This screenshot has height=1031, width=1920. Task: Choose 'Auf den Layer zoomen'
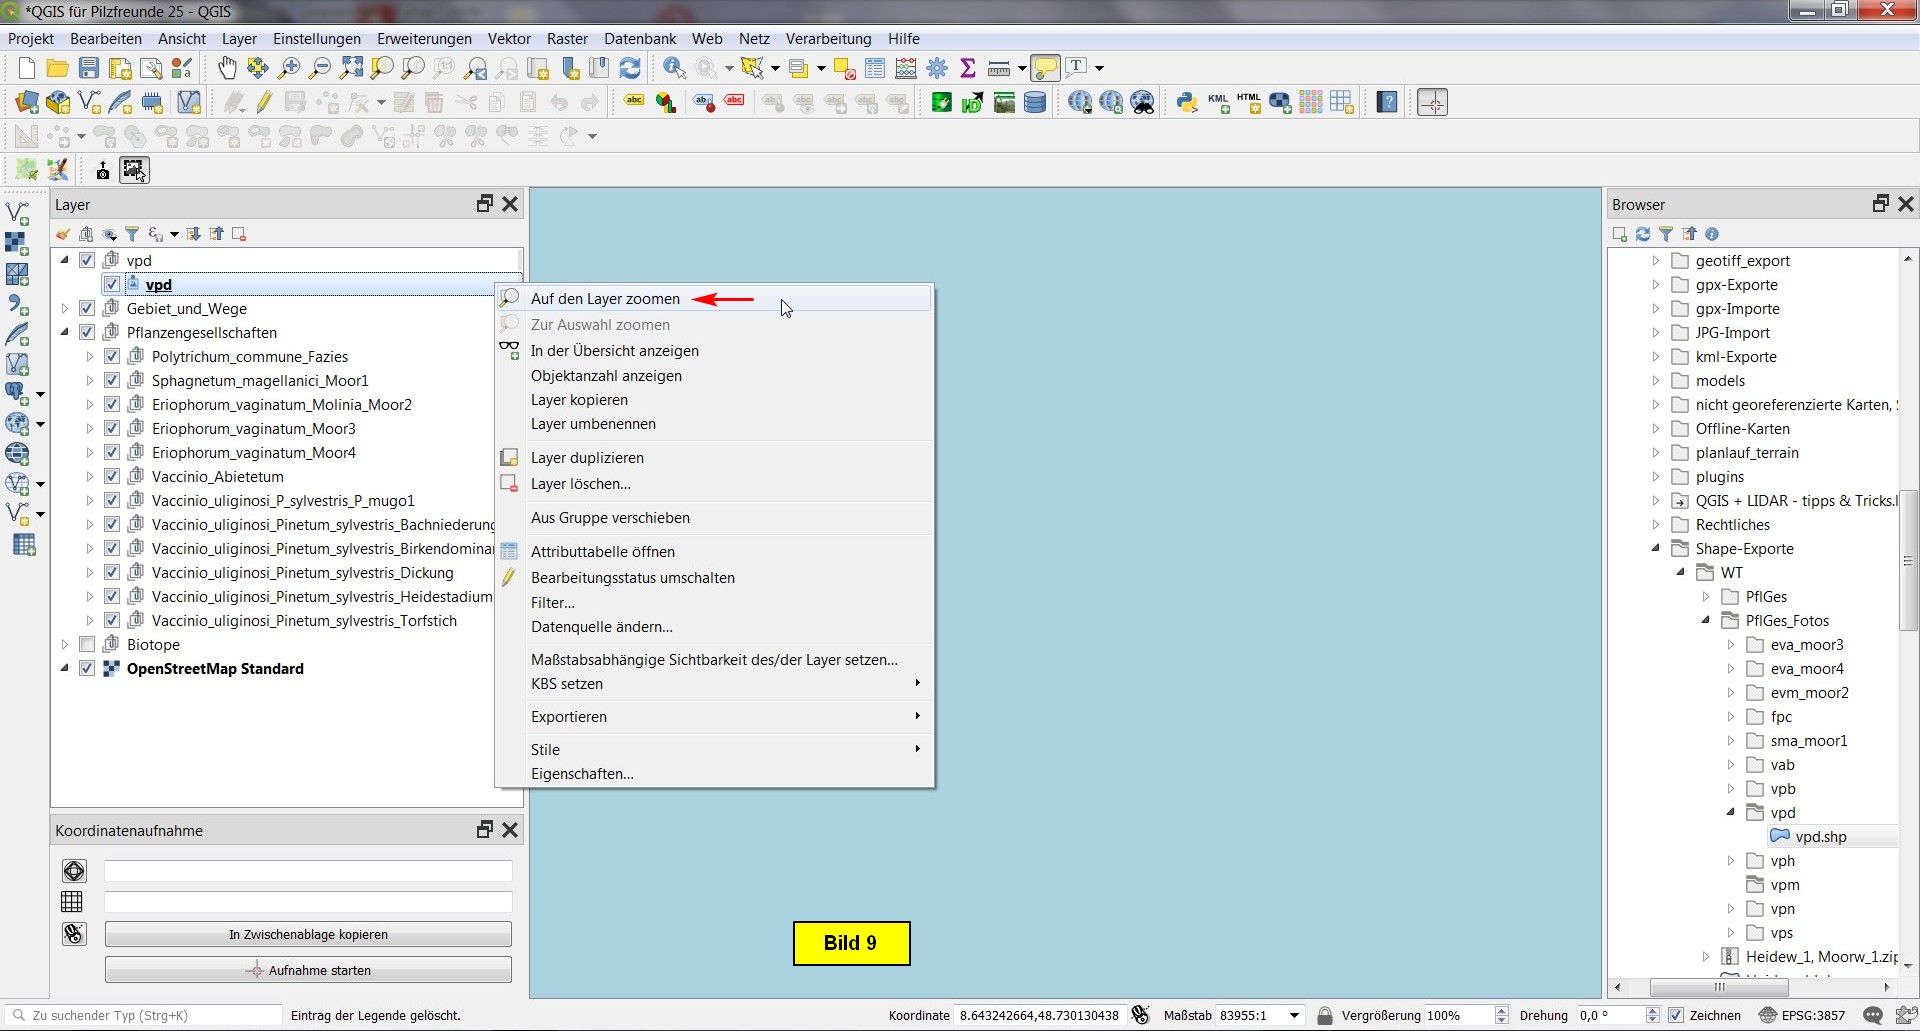click(605, 299)
